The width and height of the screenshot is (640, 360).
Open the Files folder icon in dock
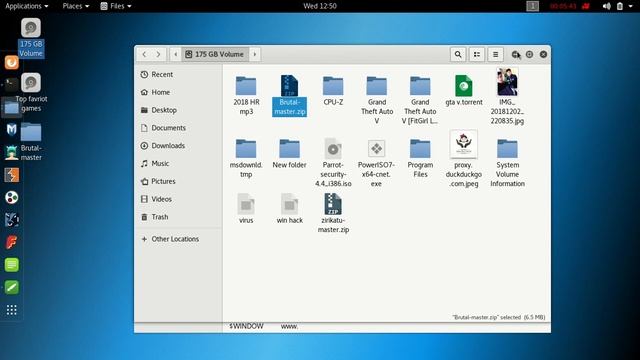pos(11,107)
